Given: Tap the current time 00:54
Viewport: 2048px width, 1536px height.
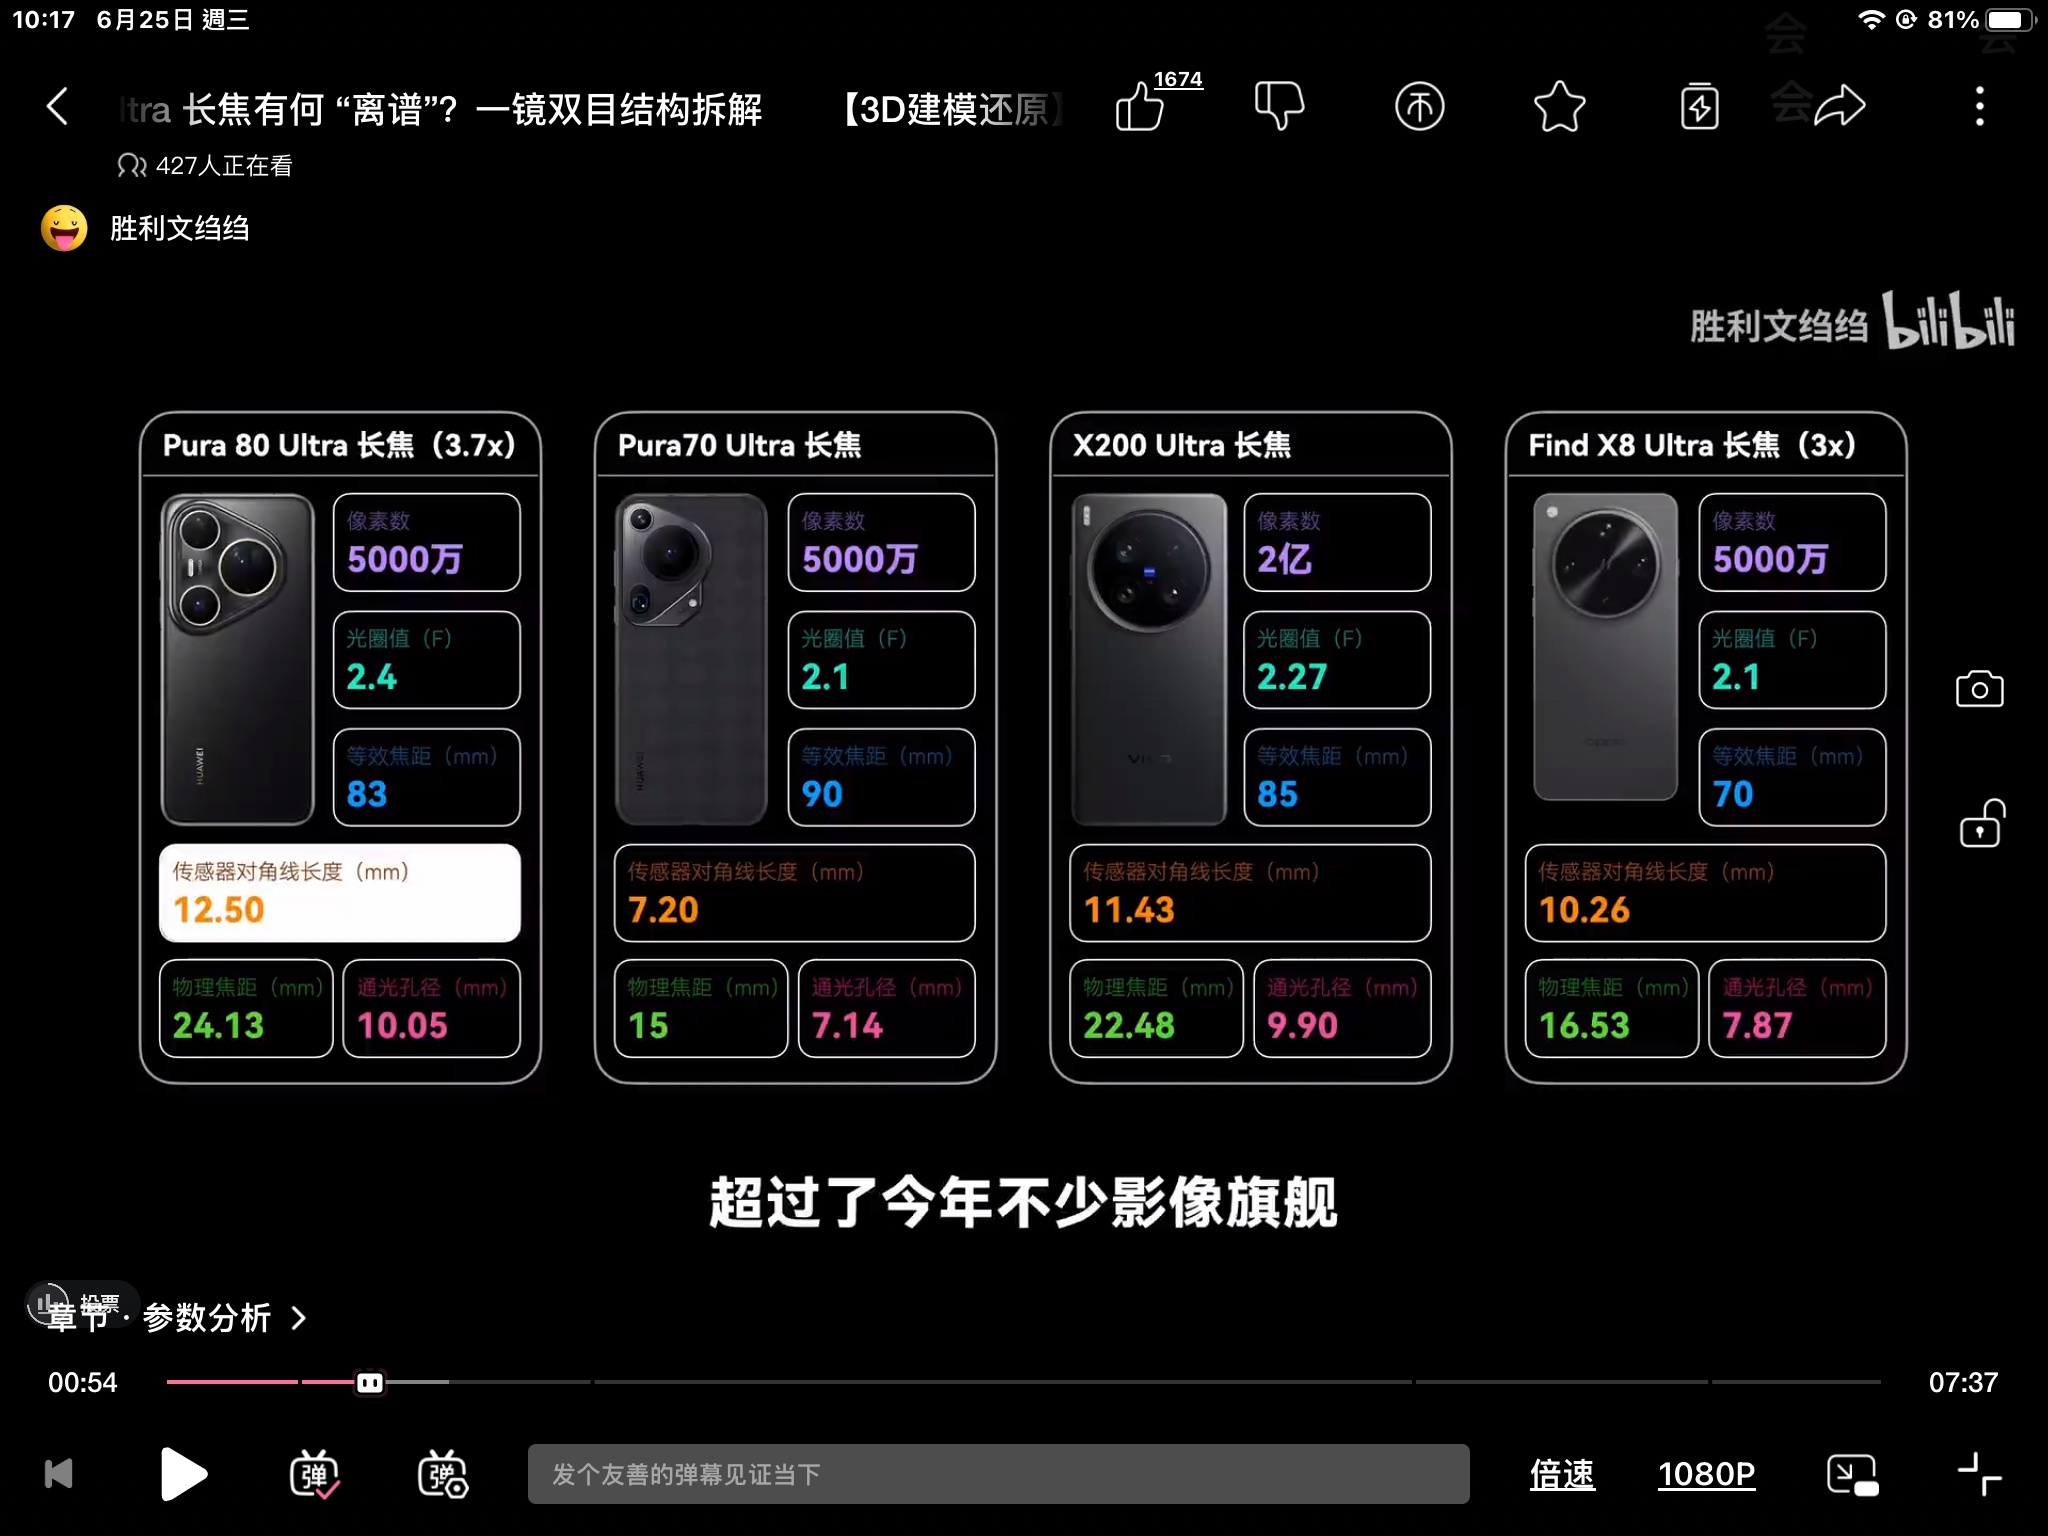Looking at the screenshot, I should 83,1382.
